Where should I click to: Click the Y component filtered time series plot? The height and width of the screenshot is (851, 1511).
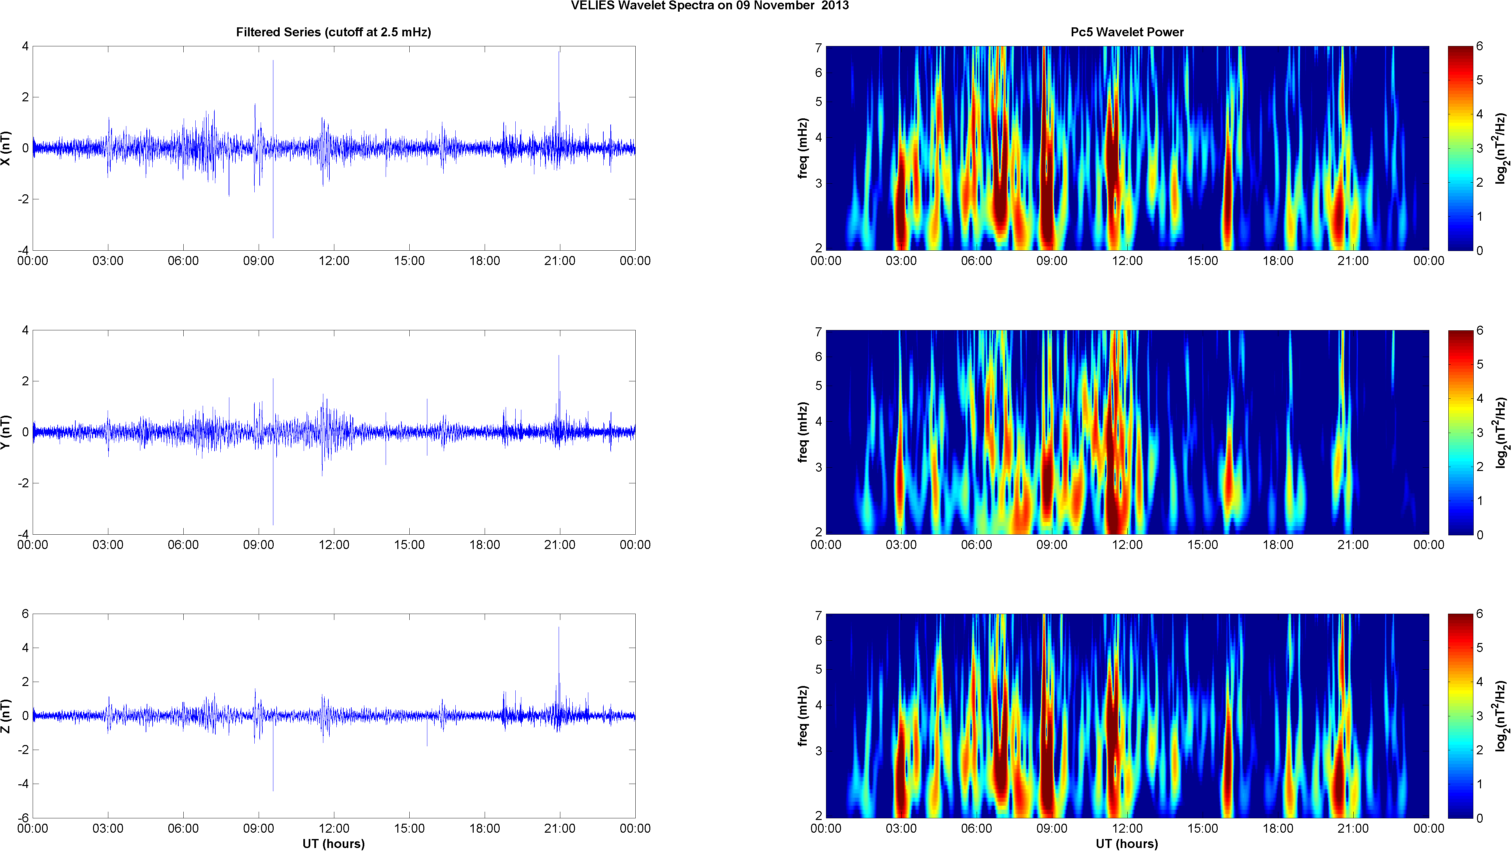334,432
